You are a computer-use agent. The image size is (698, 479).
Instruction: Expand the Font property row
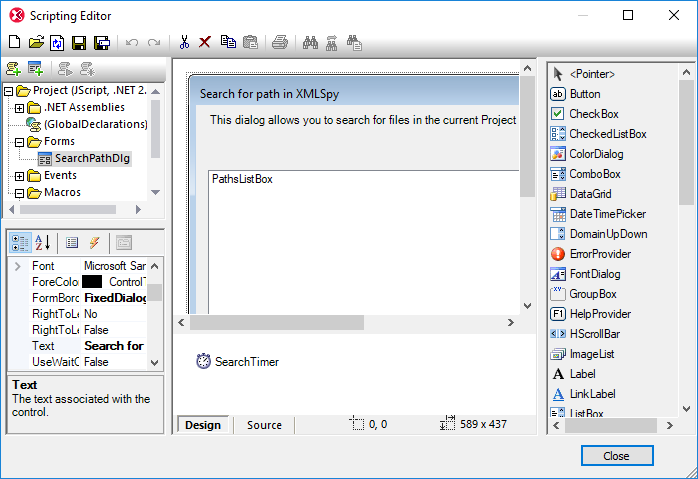tap(17, 266)
